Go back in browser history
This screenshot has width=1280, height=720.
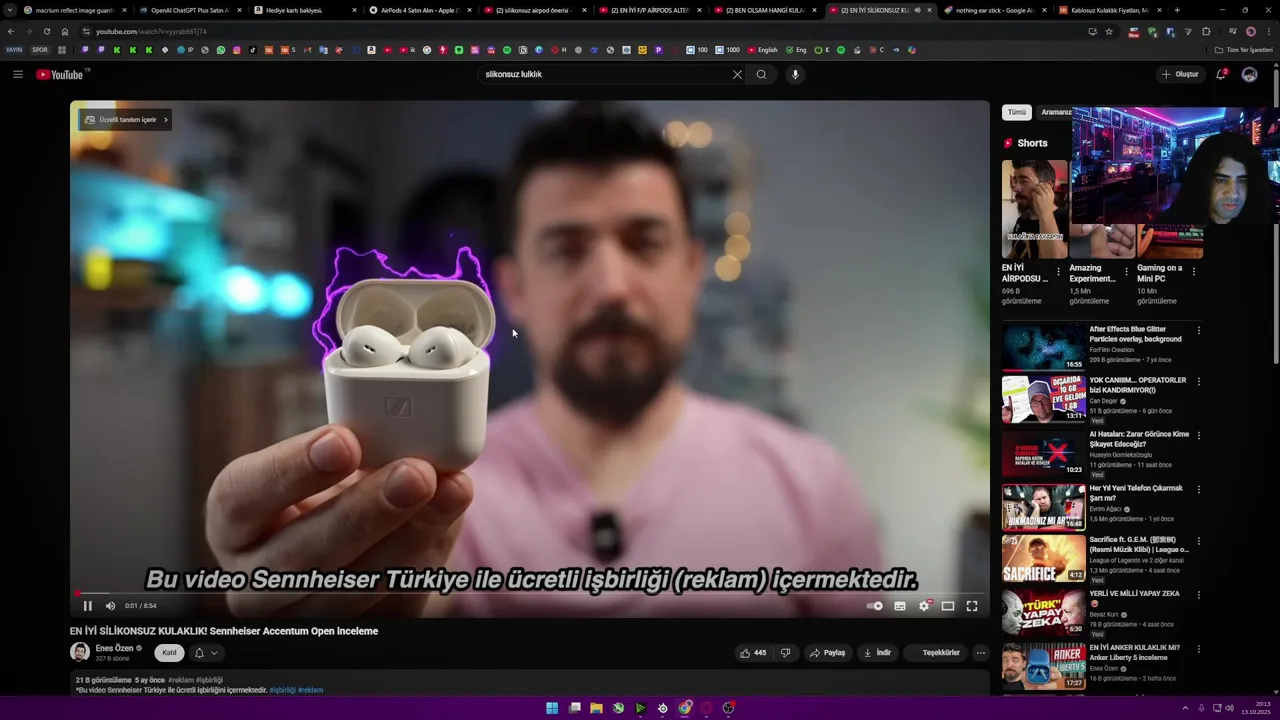[11, 31]
